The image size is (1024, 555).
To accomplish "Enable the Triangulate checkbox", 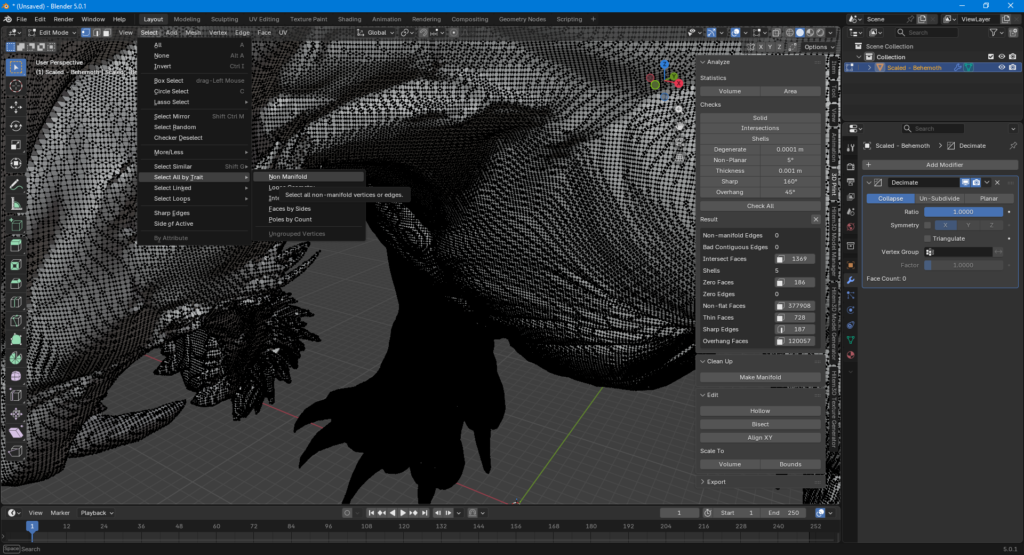I will coord(928,238).
